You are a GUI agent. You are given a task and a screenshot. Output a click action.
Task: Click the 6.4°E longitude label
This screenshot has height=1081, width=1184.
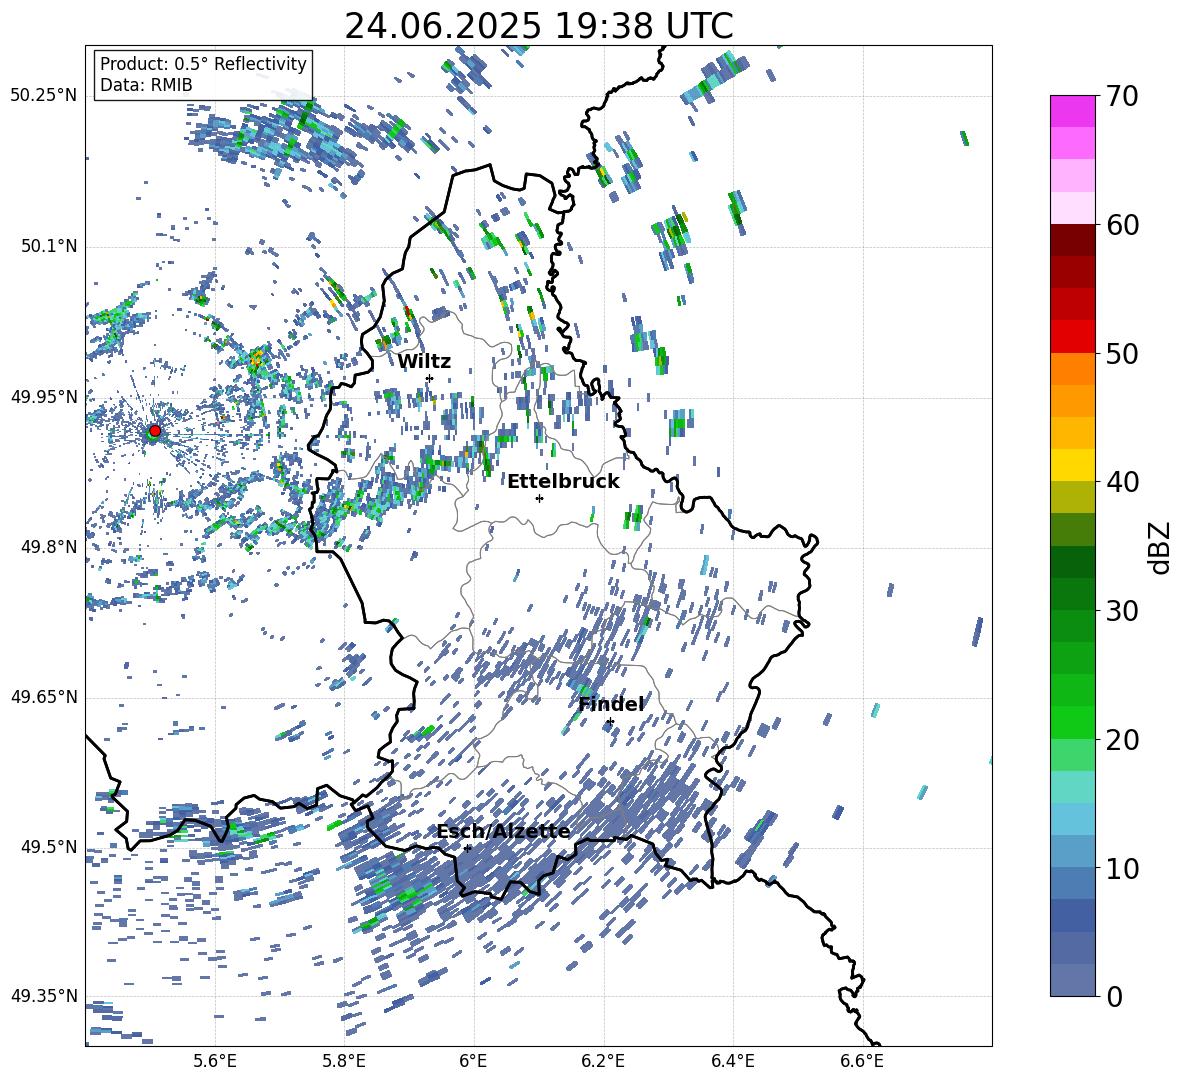click(x=732, y=1061)
